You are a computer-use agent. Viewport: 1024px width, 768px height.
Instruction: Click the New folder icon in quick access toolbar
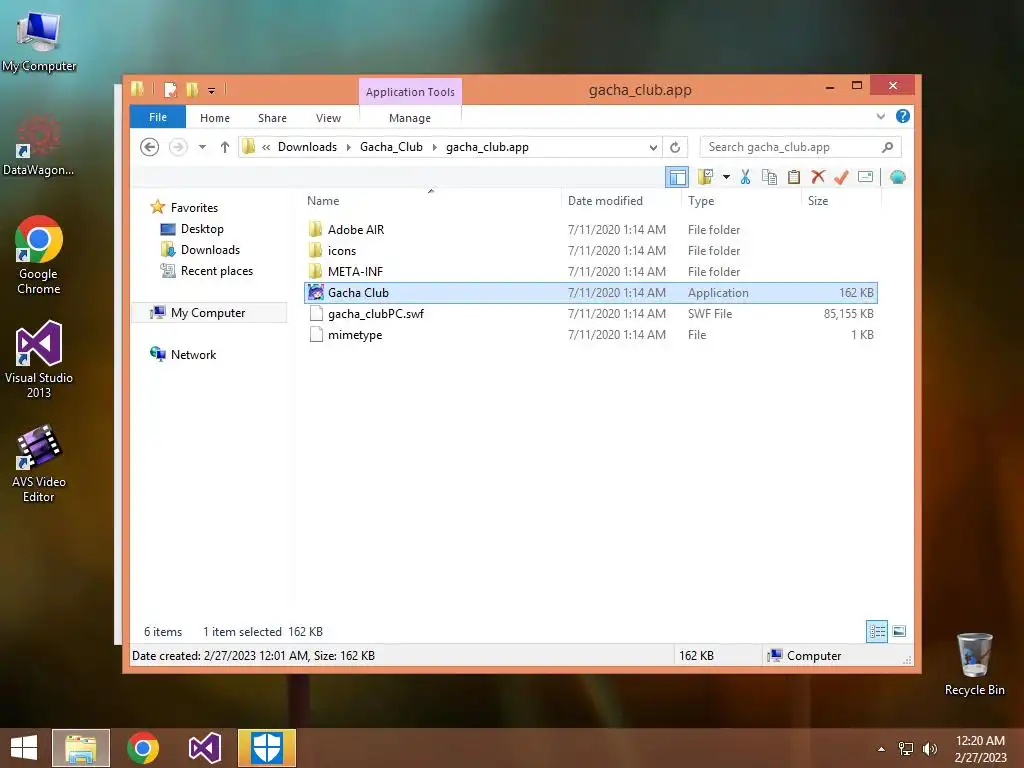click(x=192, y=89)
